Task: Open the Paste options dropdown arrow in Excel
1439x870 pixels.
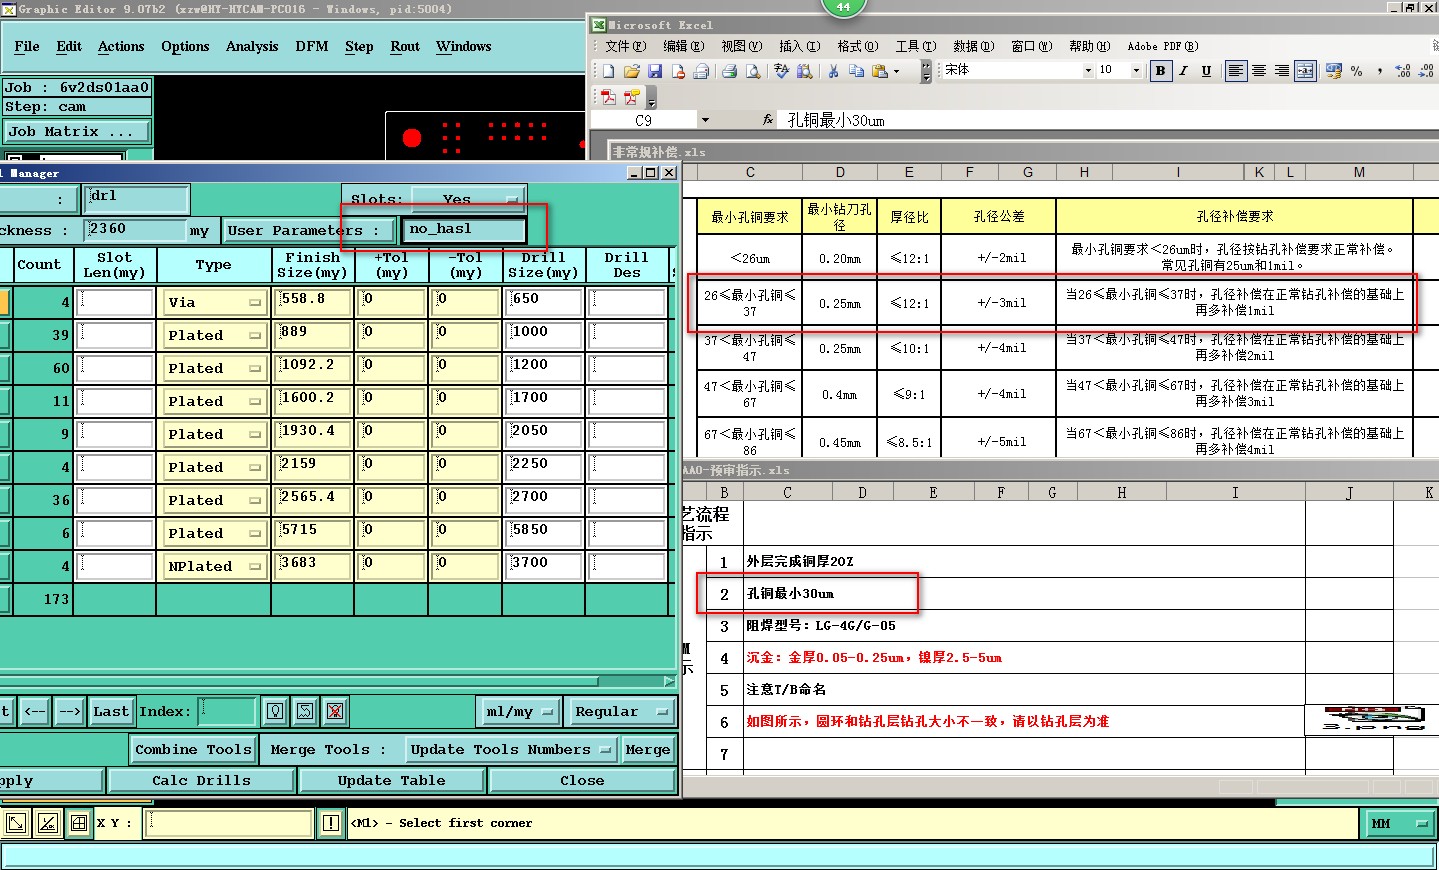Action: (896, 71)
